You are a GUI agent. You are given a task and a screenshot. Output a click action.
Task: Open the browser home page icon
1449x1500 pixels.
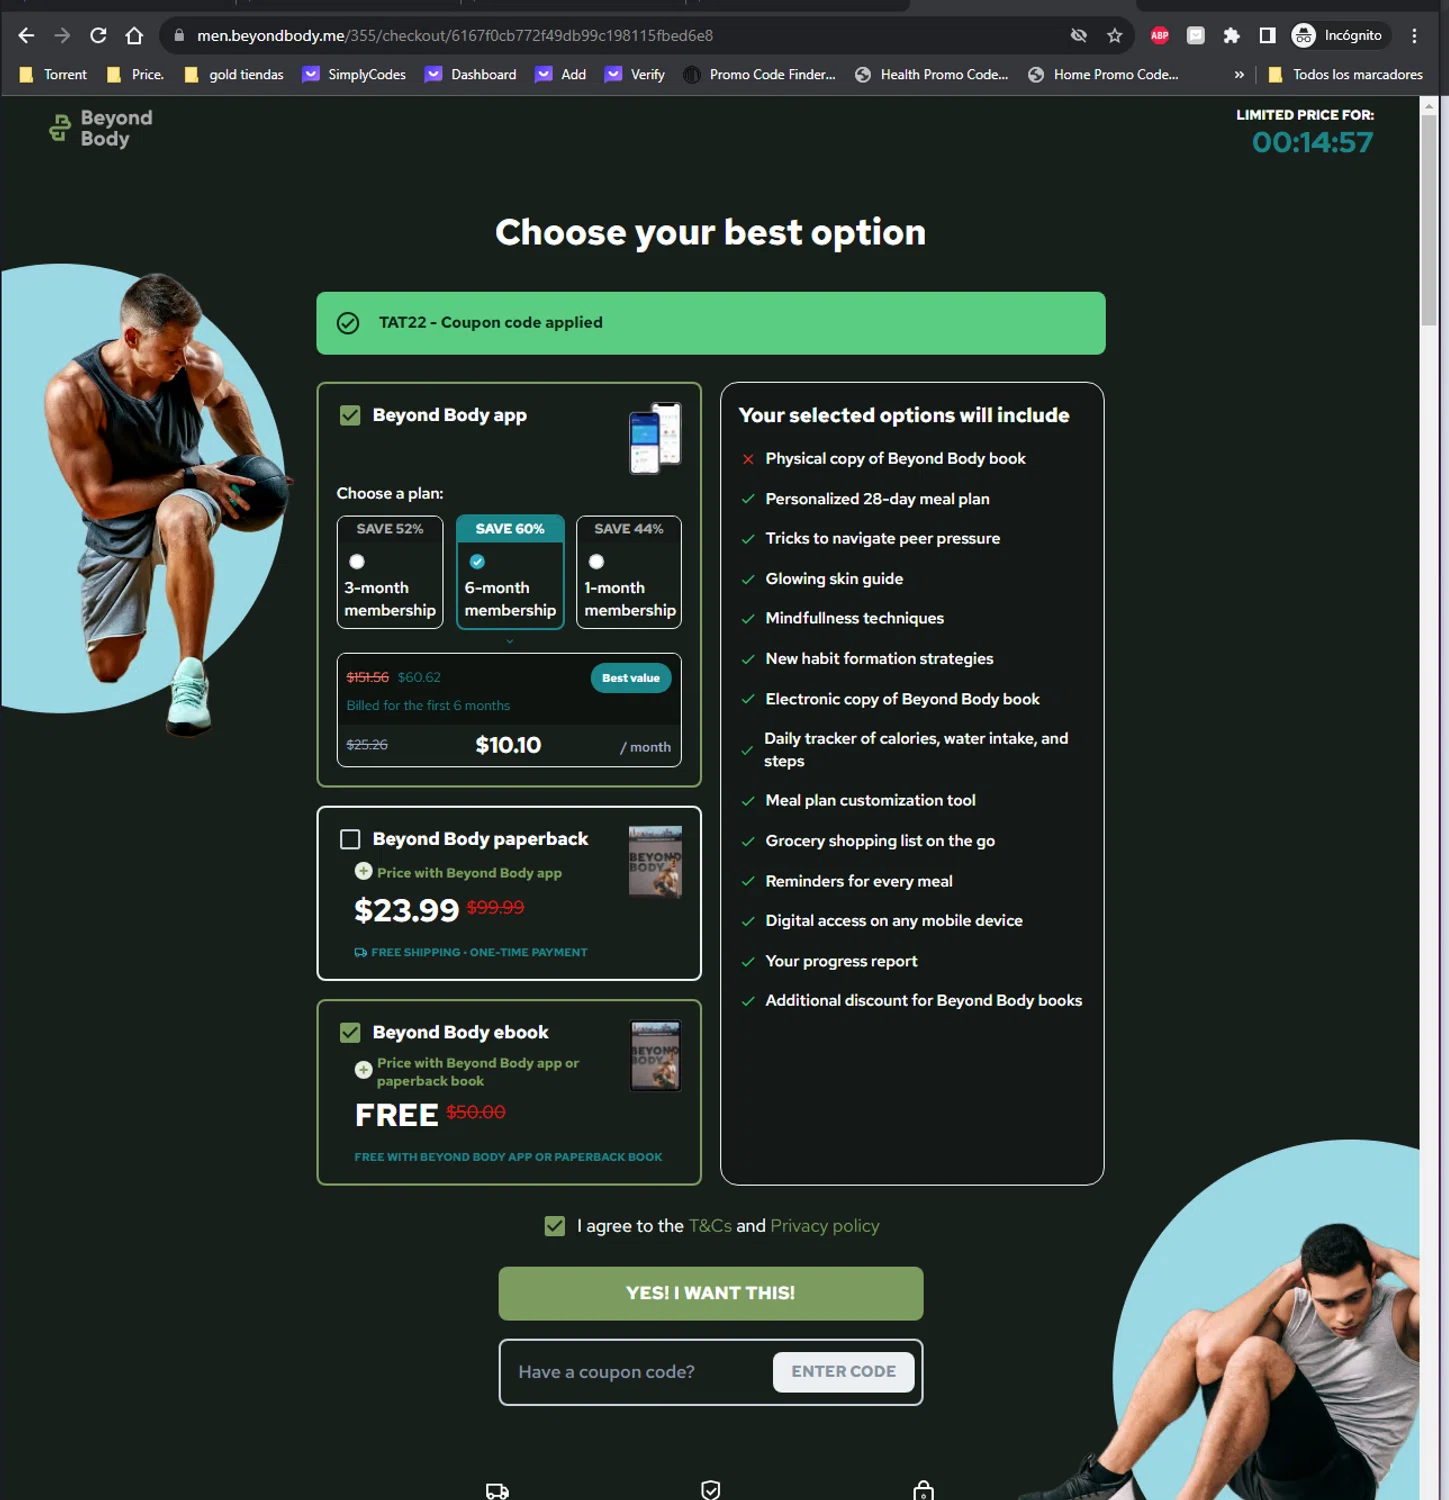tap(134, 36)
